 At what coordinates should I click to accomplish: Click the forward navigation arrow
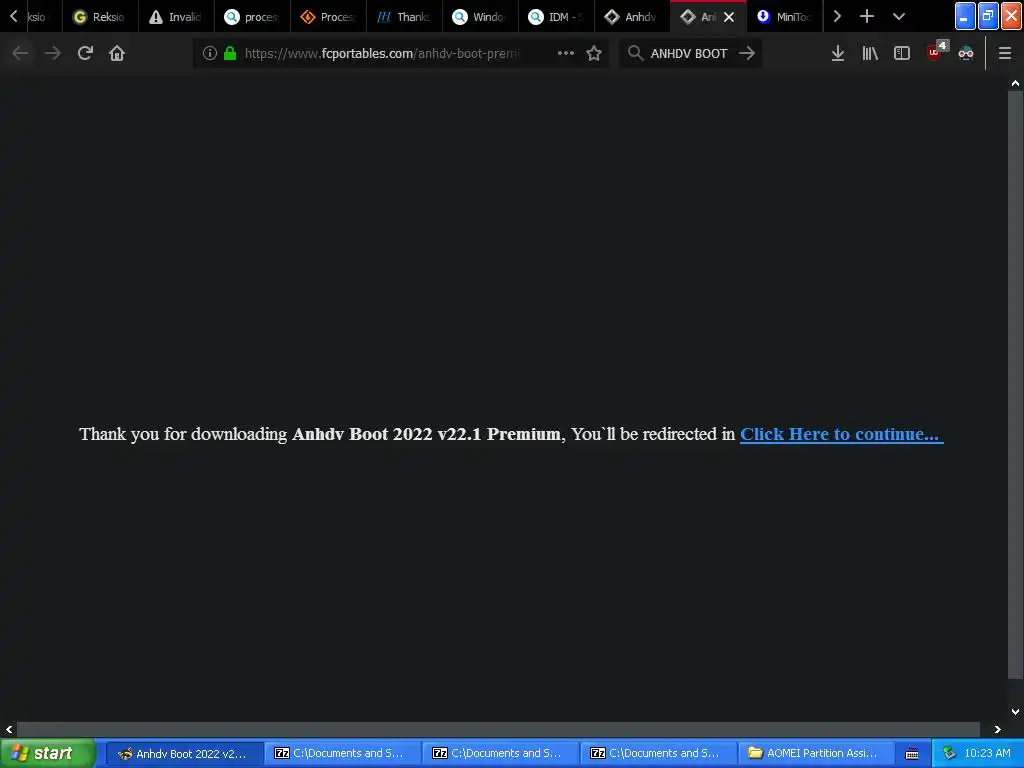pos(53,53)
